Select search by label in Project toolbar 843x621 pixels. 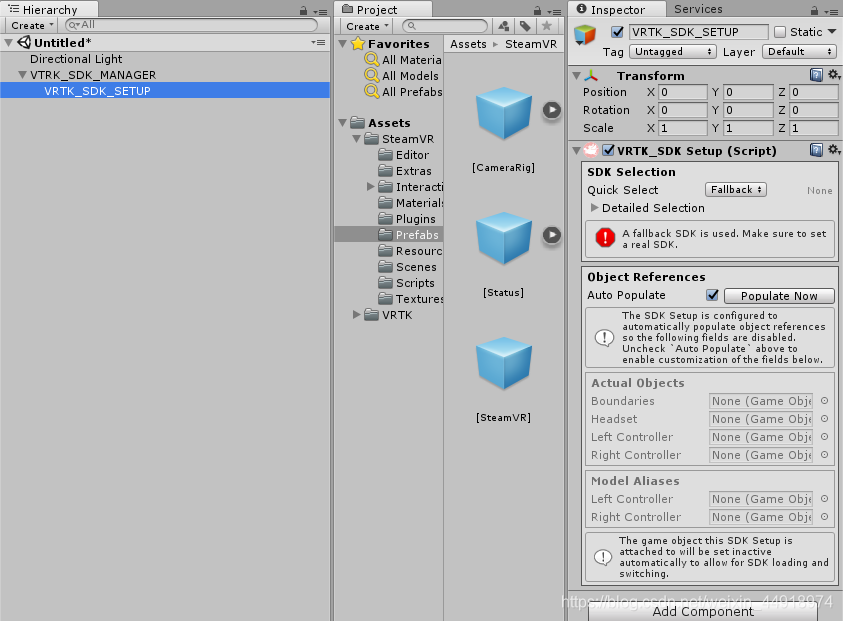pyautogui.click(x=523, y=26)
